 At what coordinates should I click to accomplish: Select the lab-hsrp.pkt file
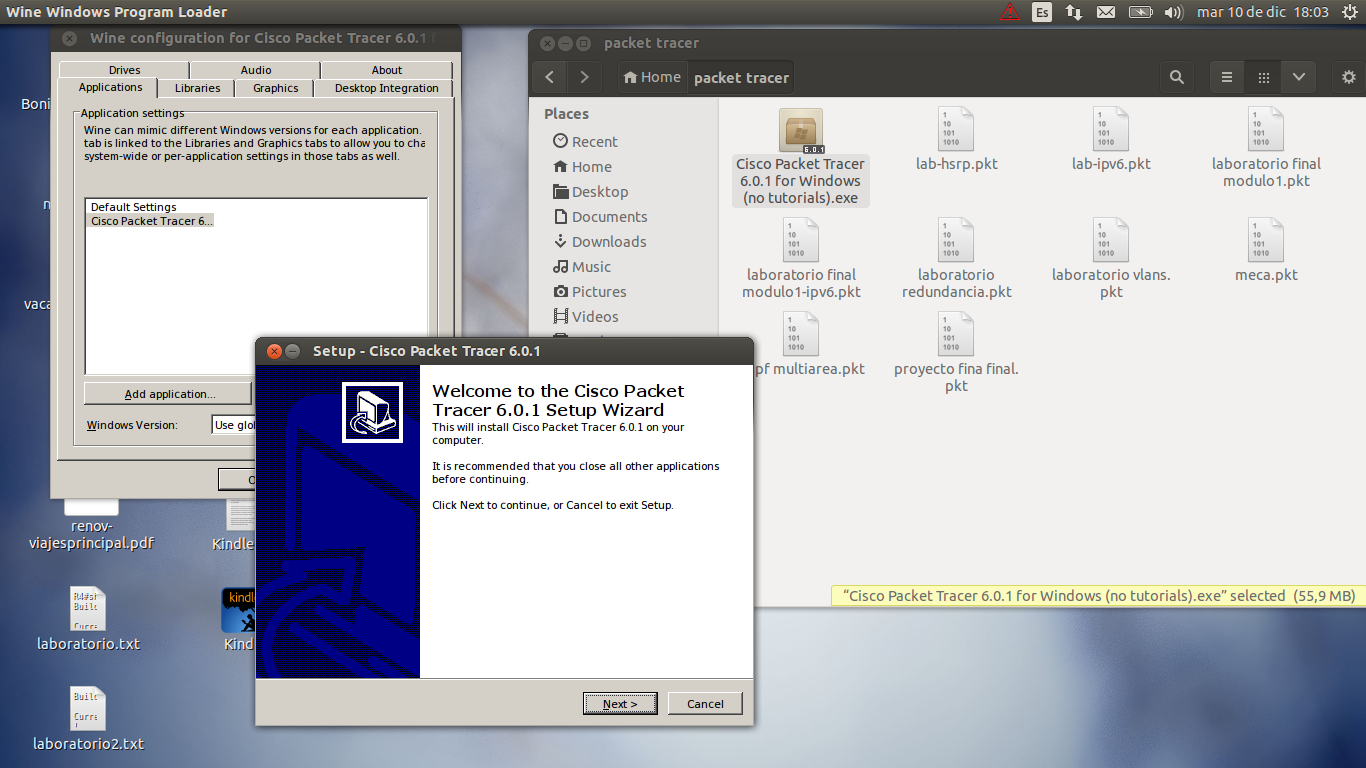(x=956, y=130)
